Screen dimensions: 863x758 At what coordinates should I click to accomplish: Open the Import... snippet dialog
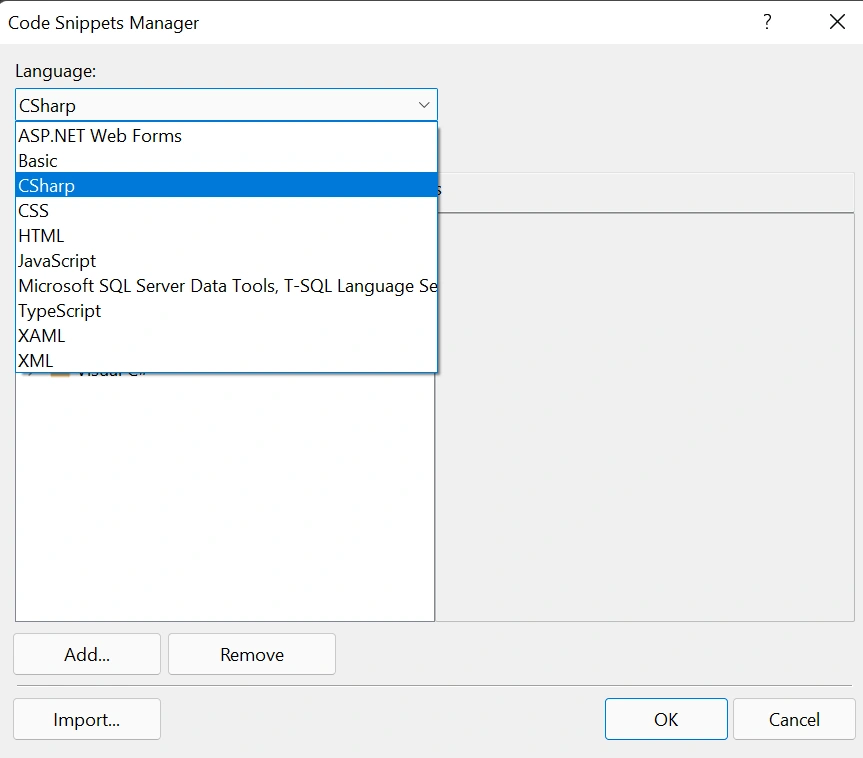pyautogui.click(x=87, y=719)
